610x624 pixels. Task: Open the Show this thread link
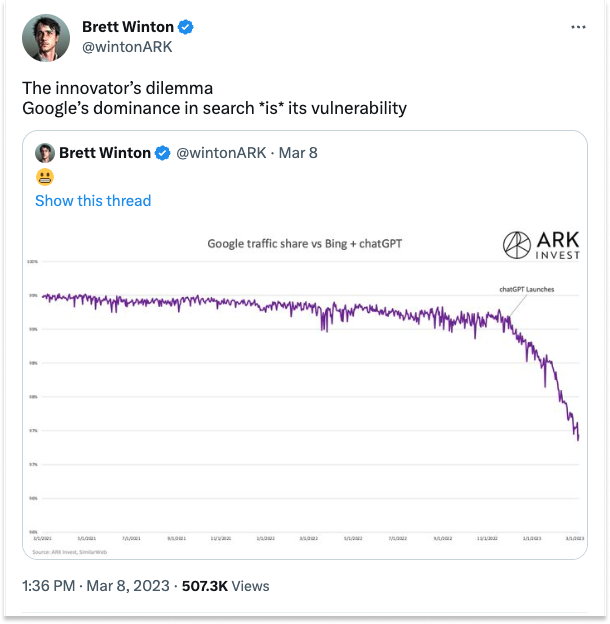tap(93, 201)
